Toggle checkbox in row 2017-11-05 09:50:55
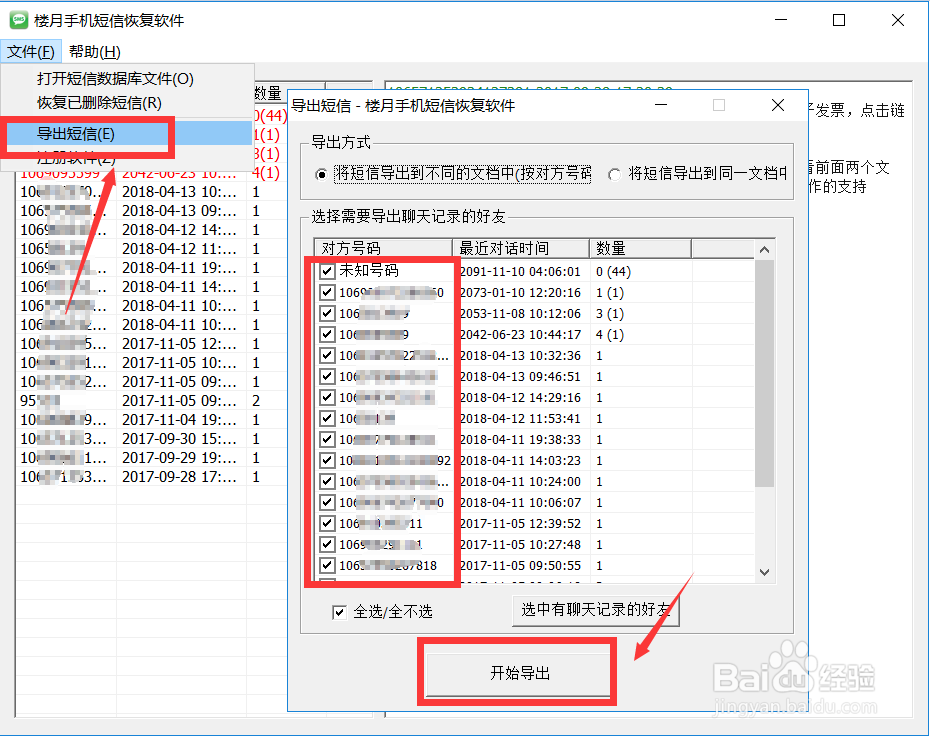The image size is (930, 739). tap(327, 566)
